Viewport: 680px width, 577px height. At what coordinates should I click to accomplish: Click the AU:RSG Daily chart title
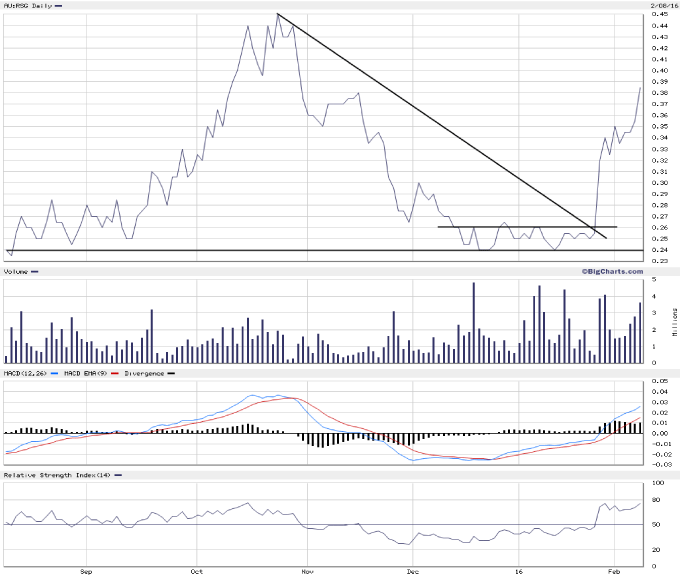28,6
